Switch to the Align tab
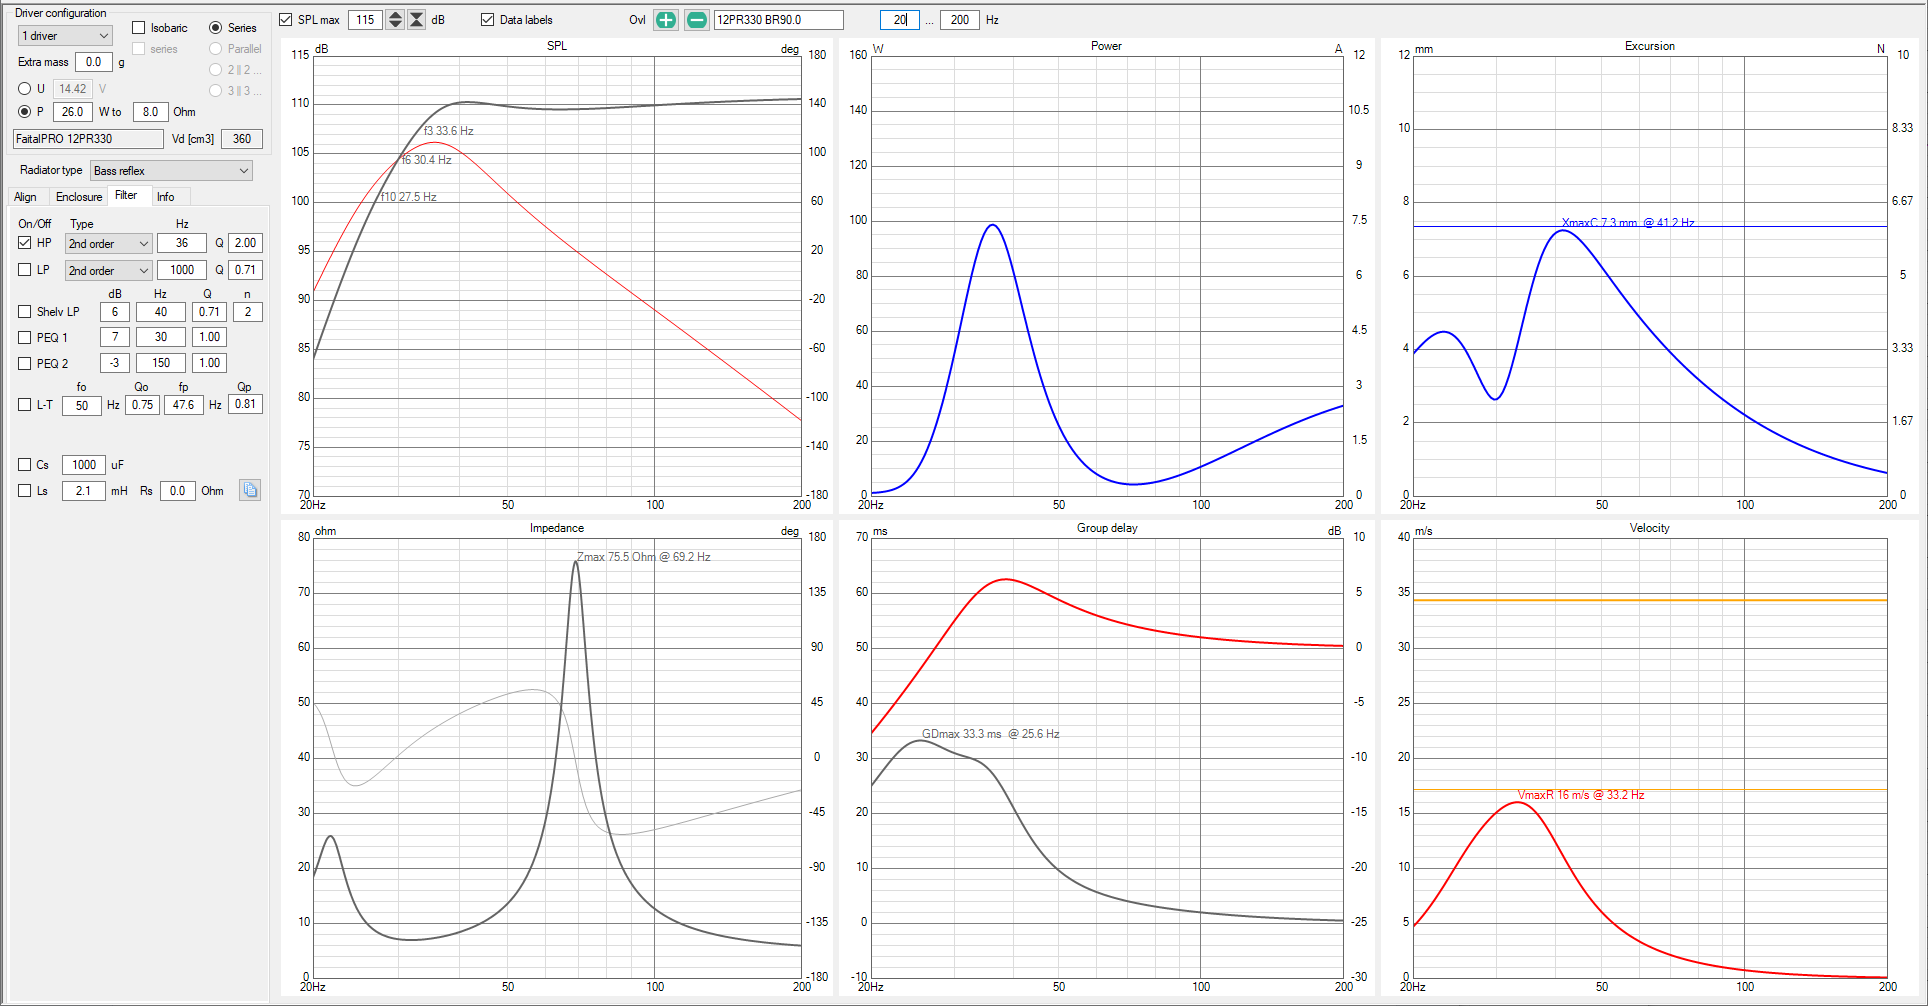Viewport: 1928px width, 1006px height. [x=26, y=197]
